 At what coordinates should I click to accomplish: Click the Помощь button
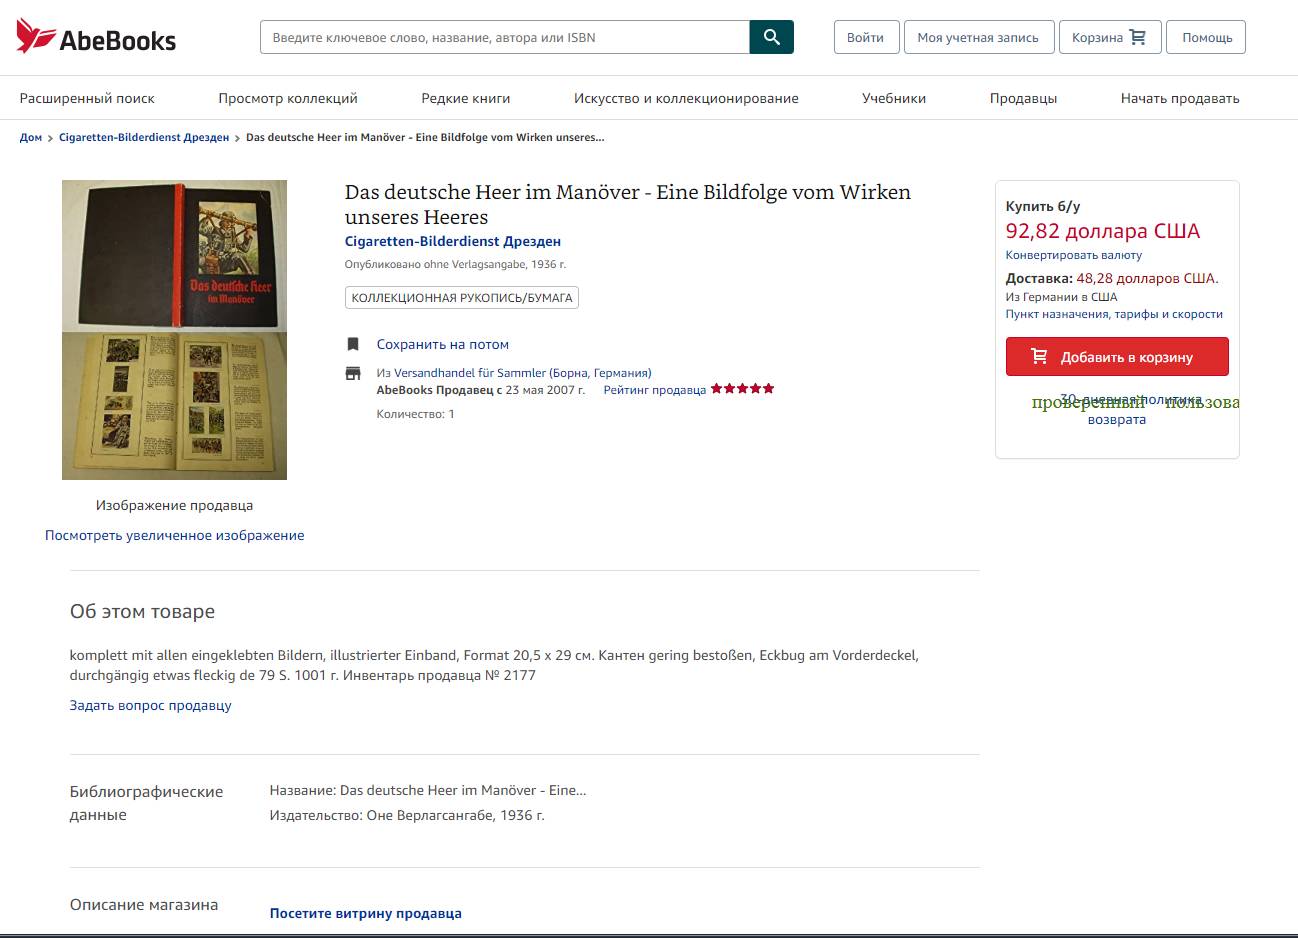[x=1207, y=37]
